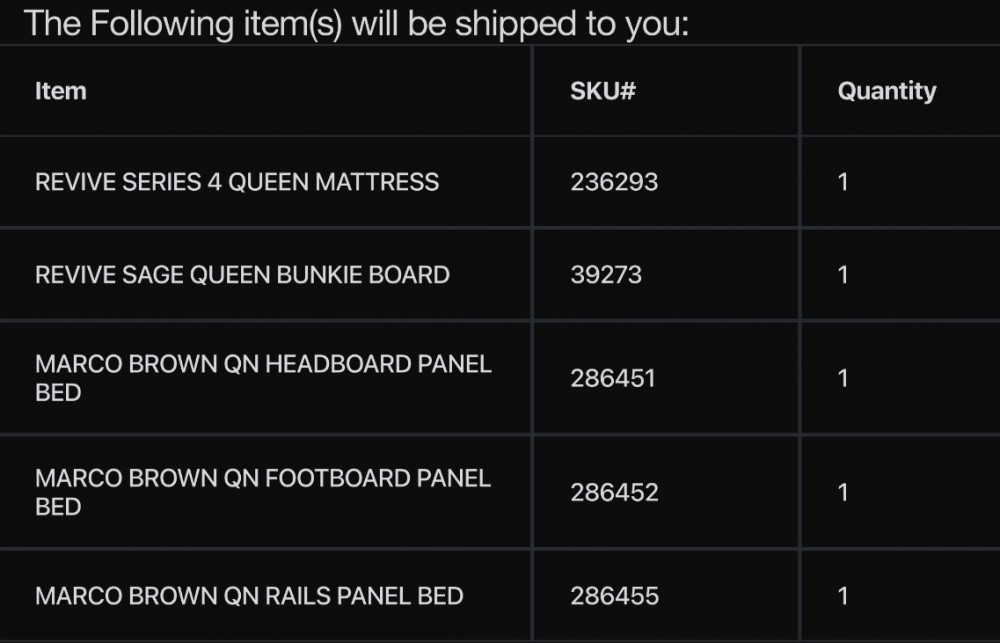
Task: Click the quantity for the Queen Mattress row
Action: [843, 182]
